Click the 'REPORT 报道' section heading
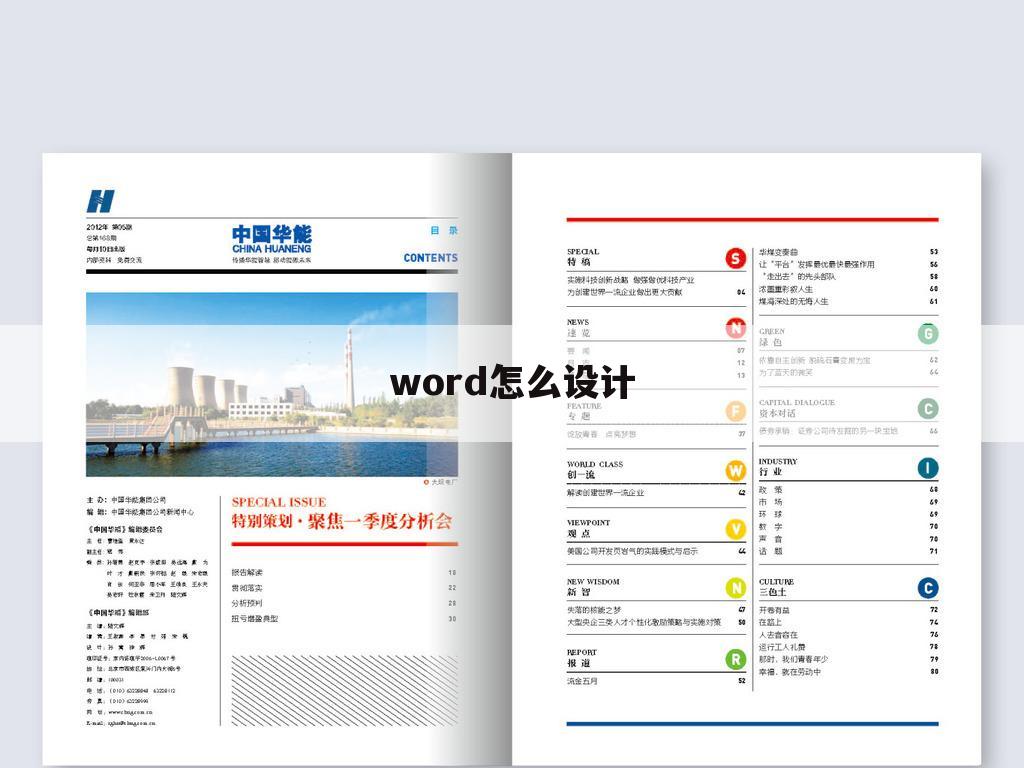The width and height of the screenshot is (1024, 768). click(581, 658)
